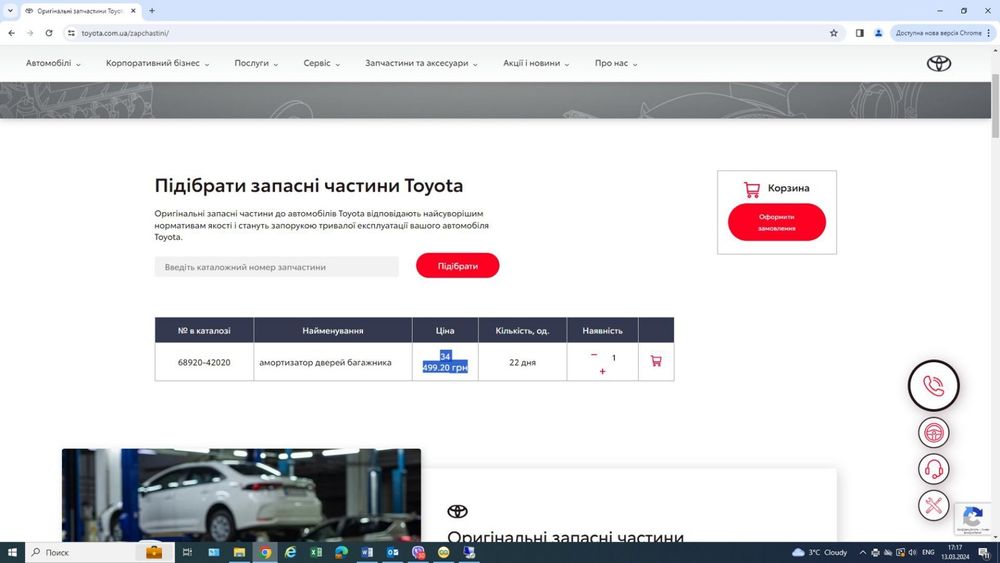This screenshot has height=563, width=1000.
Task: Click the Підібрати button
Action: coord(457,266)
